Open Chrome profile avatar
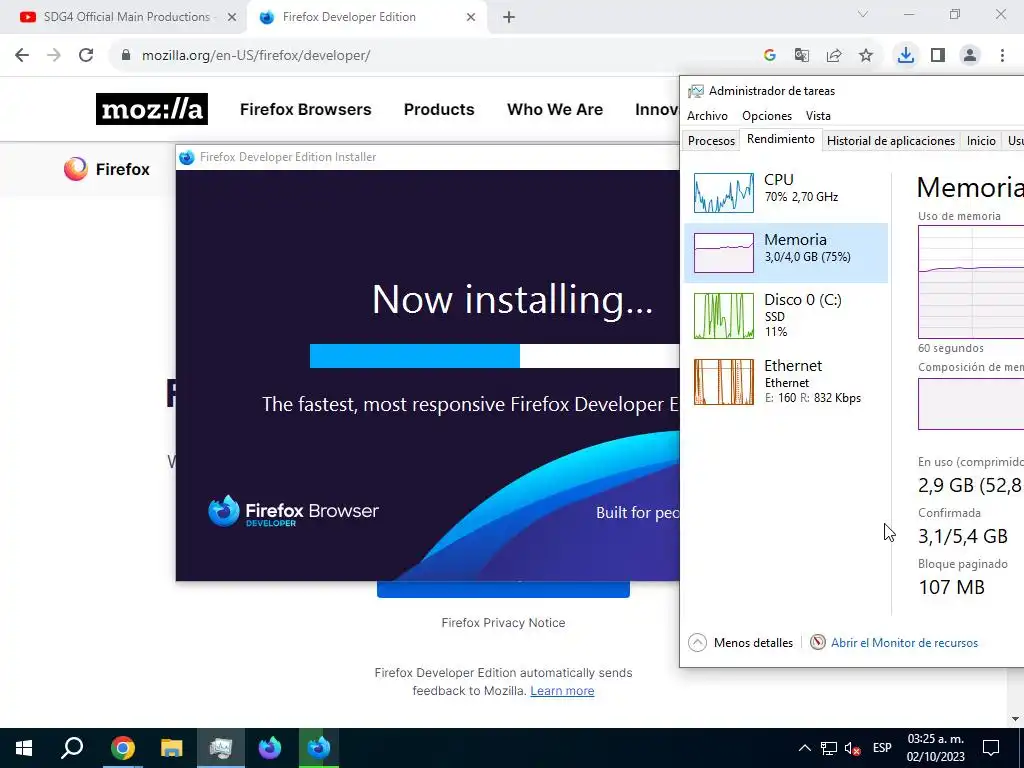1024x768 pixels. [x=970, y=55]
